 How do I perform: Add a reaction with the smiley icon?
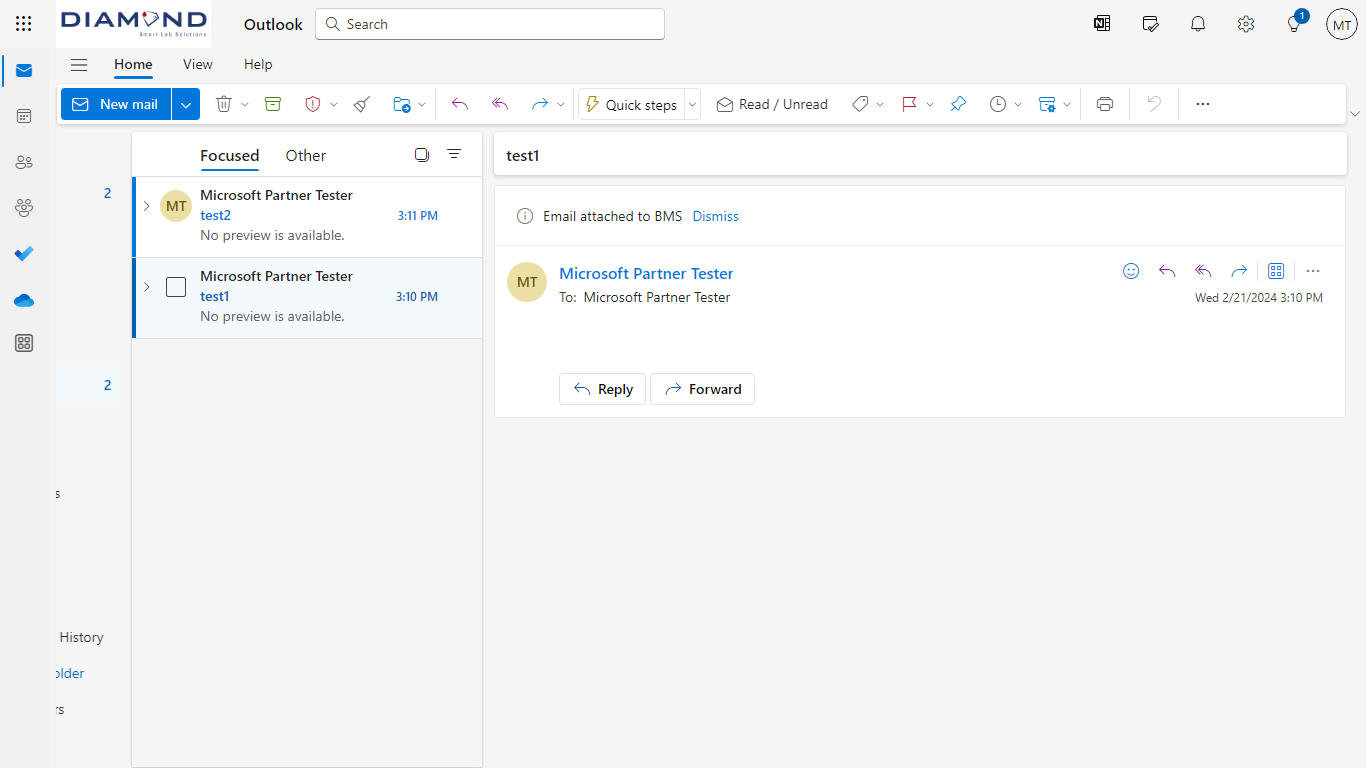(1131, 271)
